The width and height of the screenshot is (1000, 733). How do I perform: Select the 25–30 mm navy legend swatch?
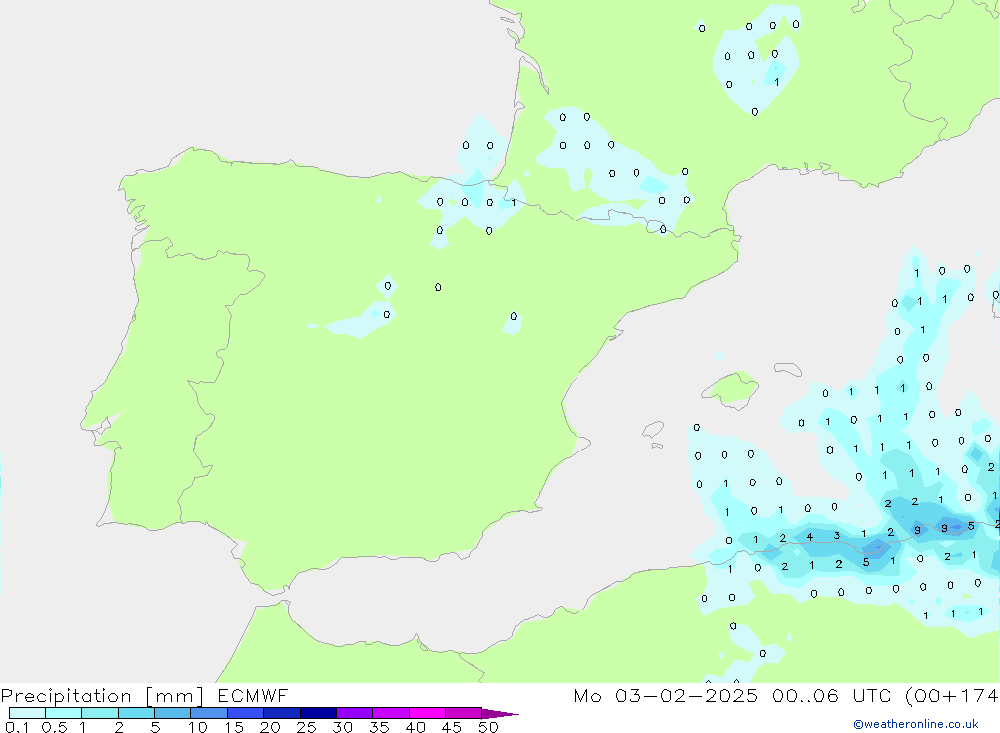(x=318, y=713)
